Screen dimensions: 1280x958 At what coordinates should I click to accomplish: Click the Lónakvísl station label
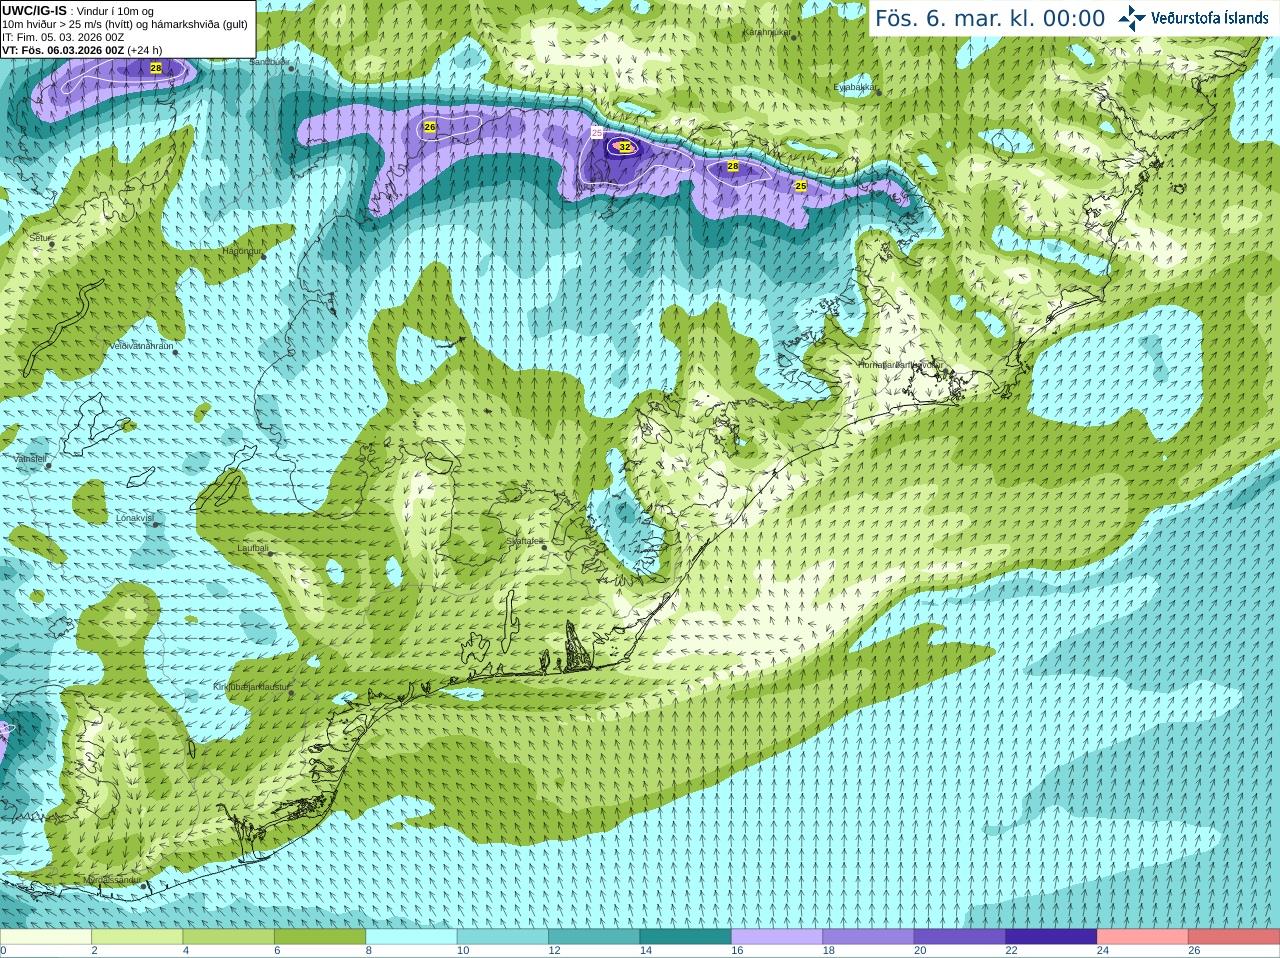click(134, 518)
